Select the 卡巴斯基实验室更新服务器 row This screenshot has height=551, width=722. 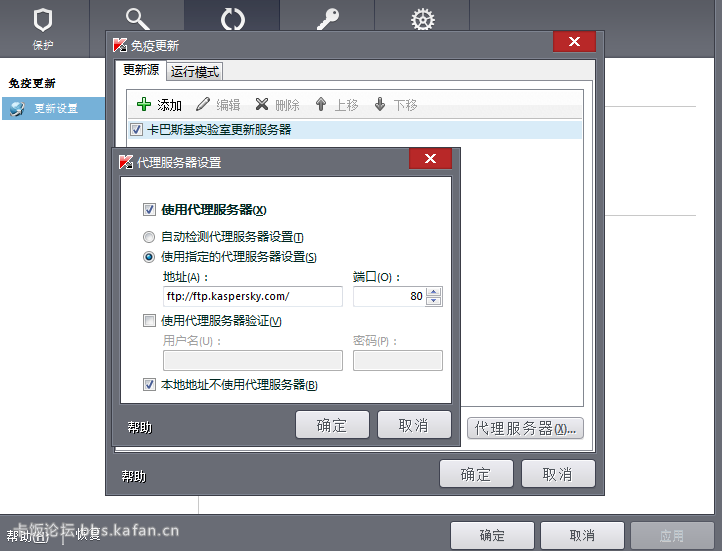tap(355, 129)
